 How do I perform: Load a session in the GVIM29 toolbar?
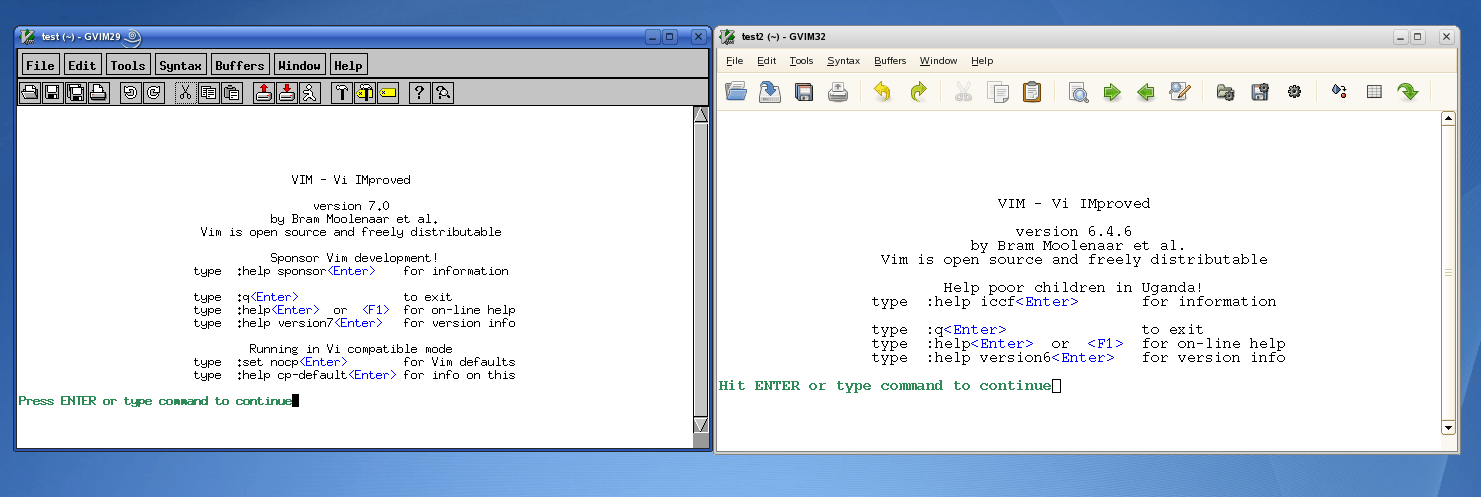coord(263,93)
